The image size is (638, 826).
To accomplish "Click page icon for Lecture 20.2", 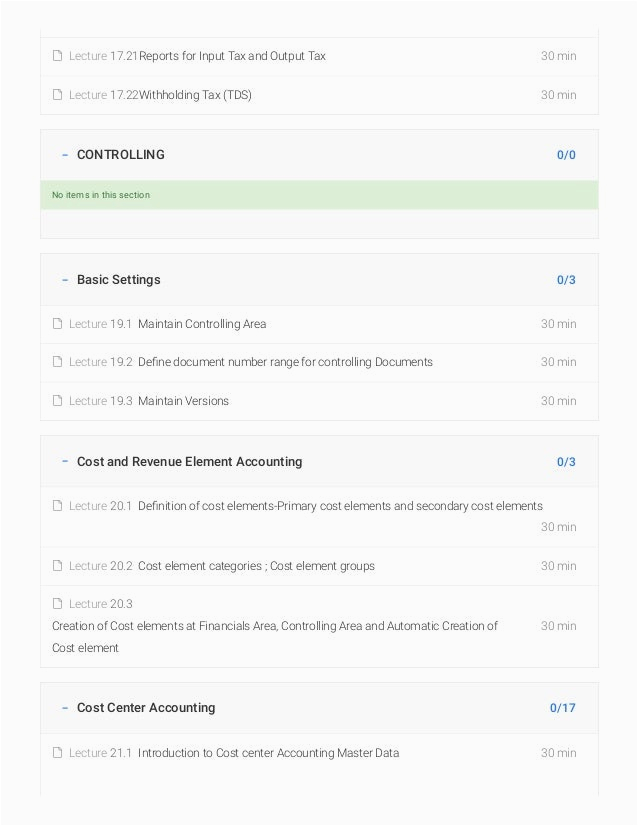I will coord(57,566).
